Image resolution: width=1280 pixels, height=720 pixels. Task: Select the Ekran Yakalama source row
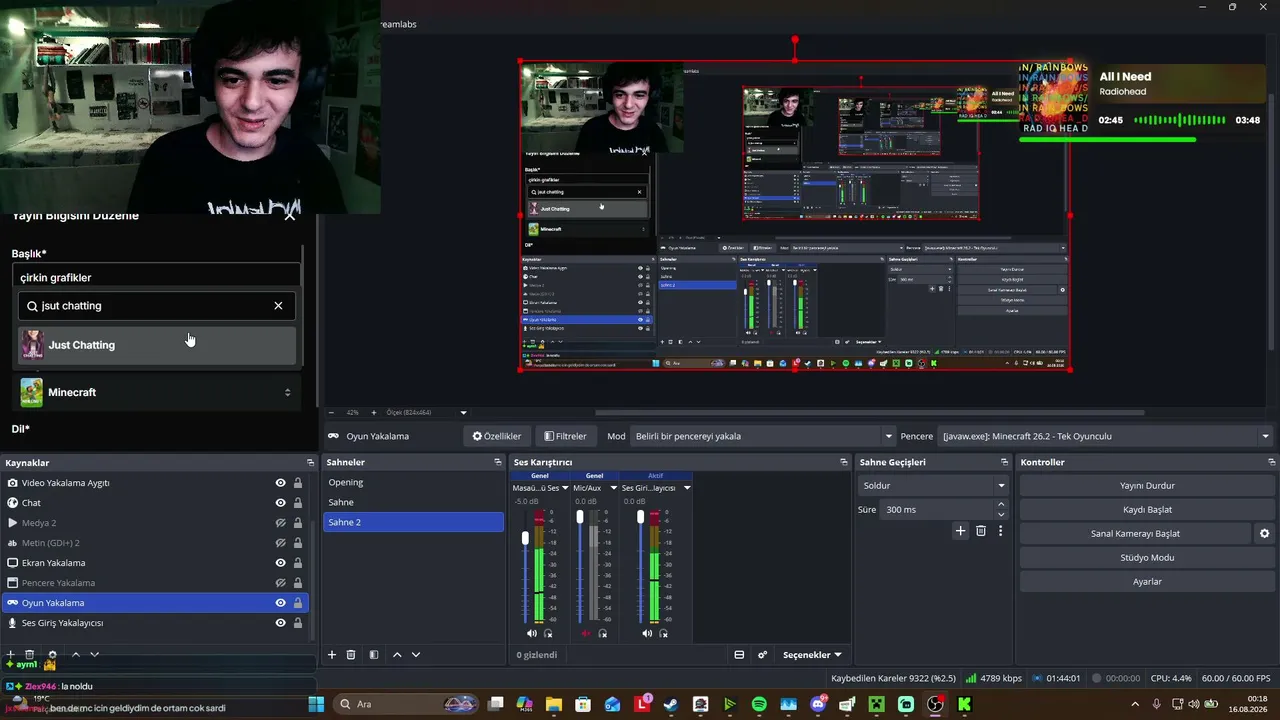pyautogui.click(x=155, y=563)
